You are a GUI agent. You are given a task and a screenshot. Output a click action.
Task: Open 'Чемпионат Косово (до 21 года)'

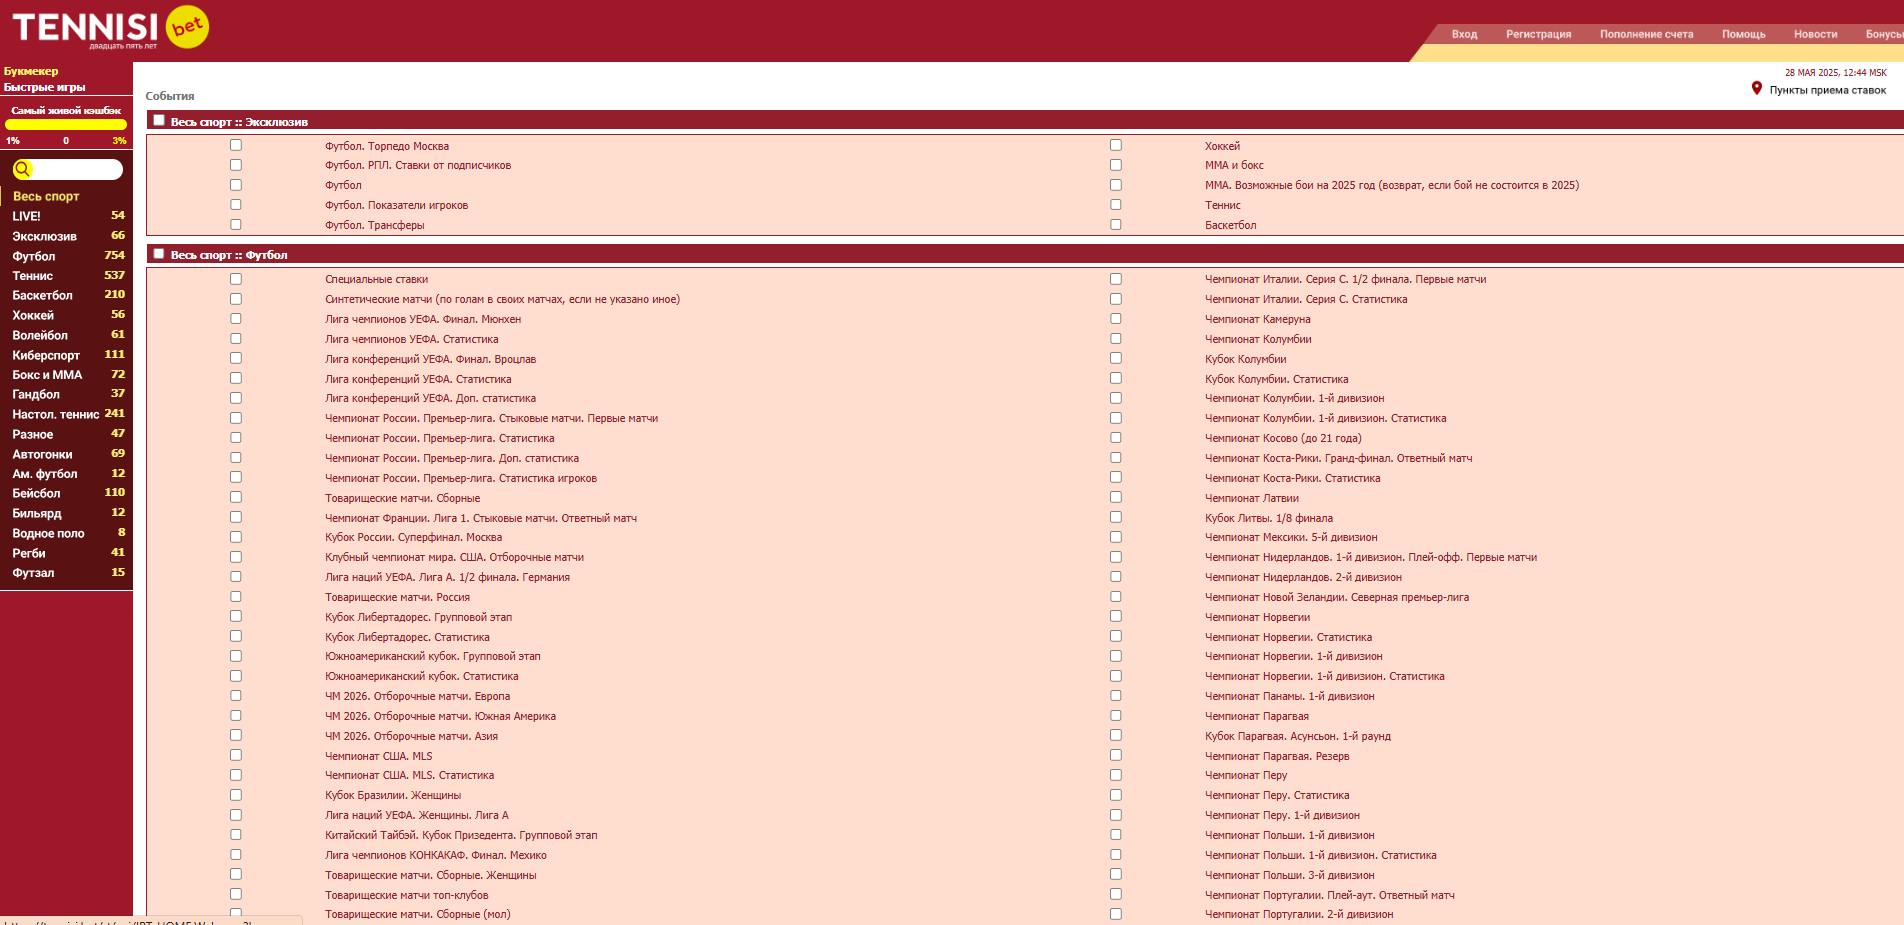tap(1283, 438)
